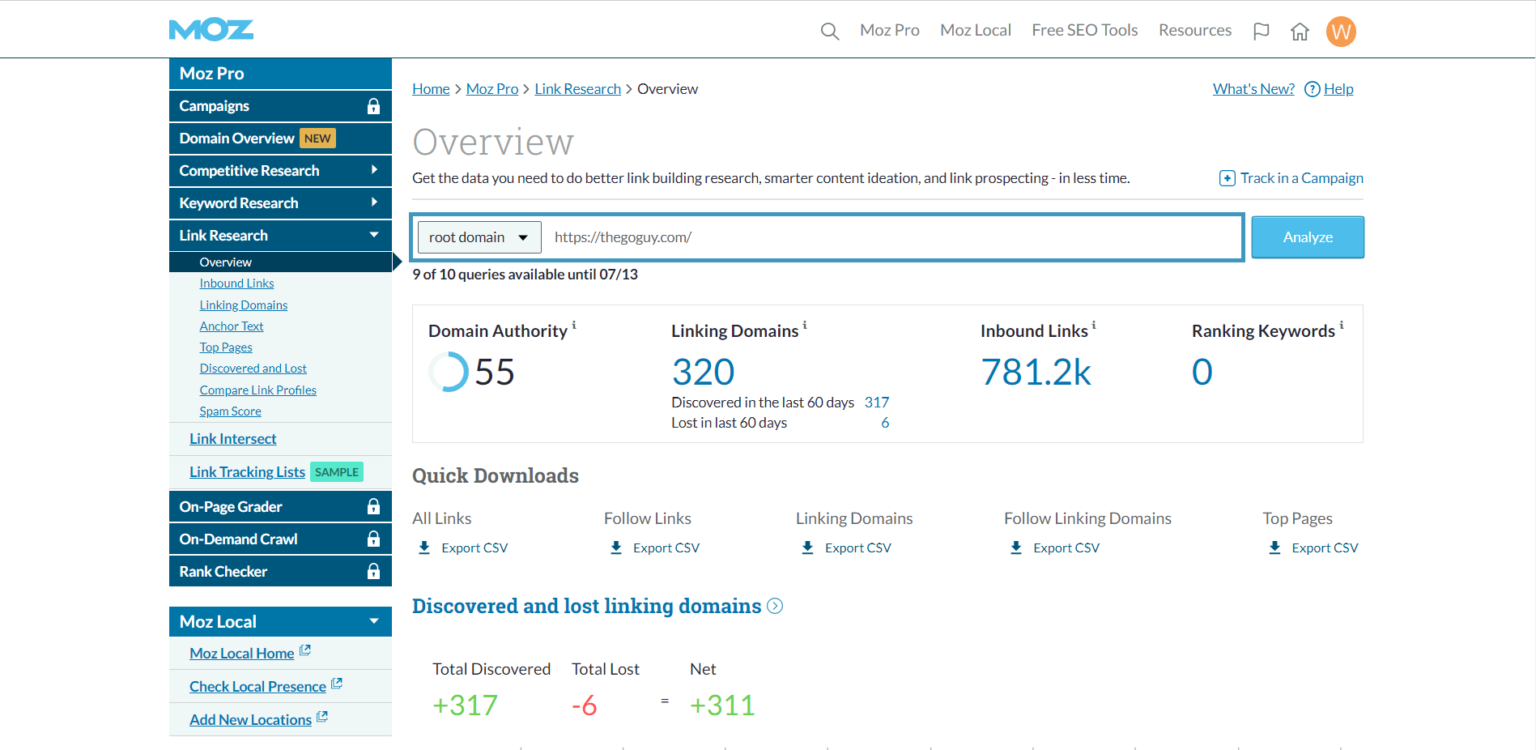1536x750 pixels.
Task: Click the flag notifications icon
Action: pos(1261,31)
